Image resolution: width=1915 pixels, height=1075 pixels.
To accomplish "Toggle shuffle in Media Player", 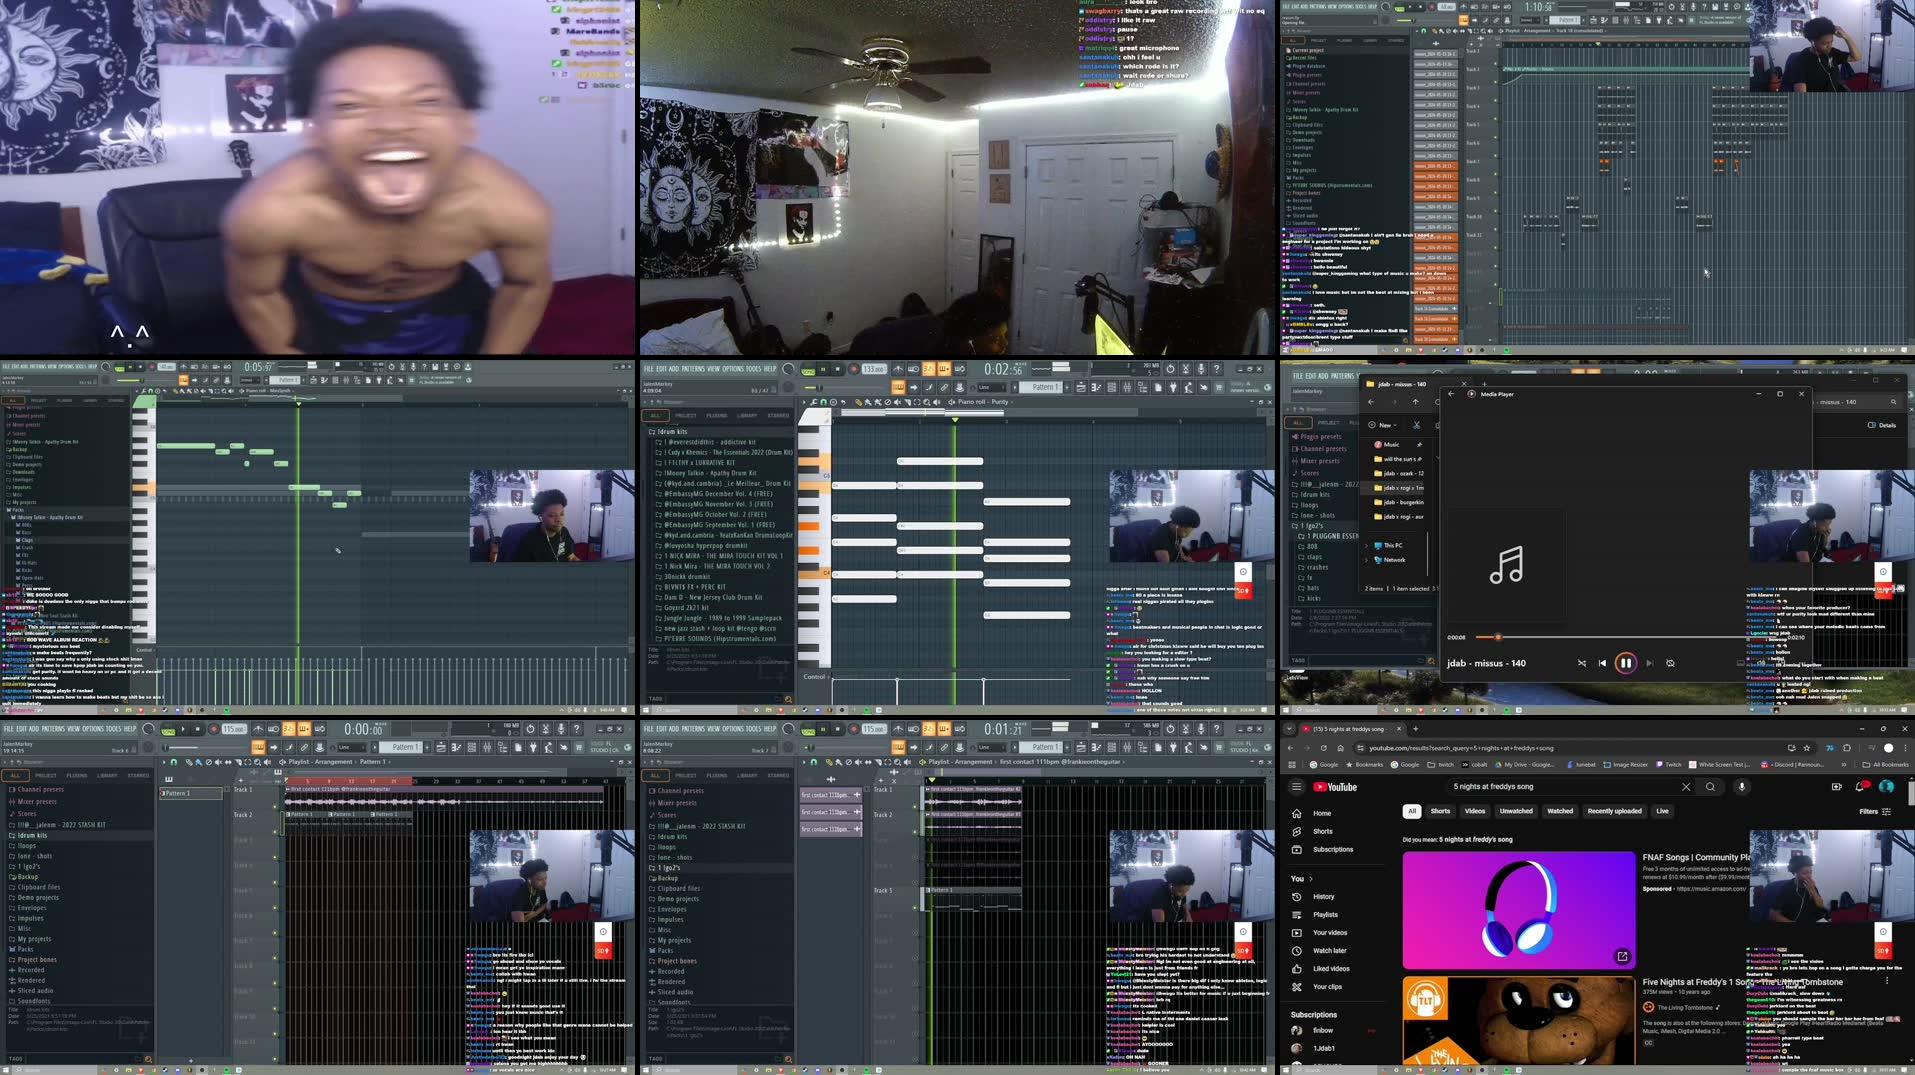I will (x=1581, y=663).
